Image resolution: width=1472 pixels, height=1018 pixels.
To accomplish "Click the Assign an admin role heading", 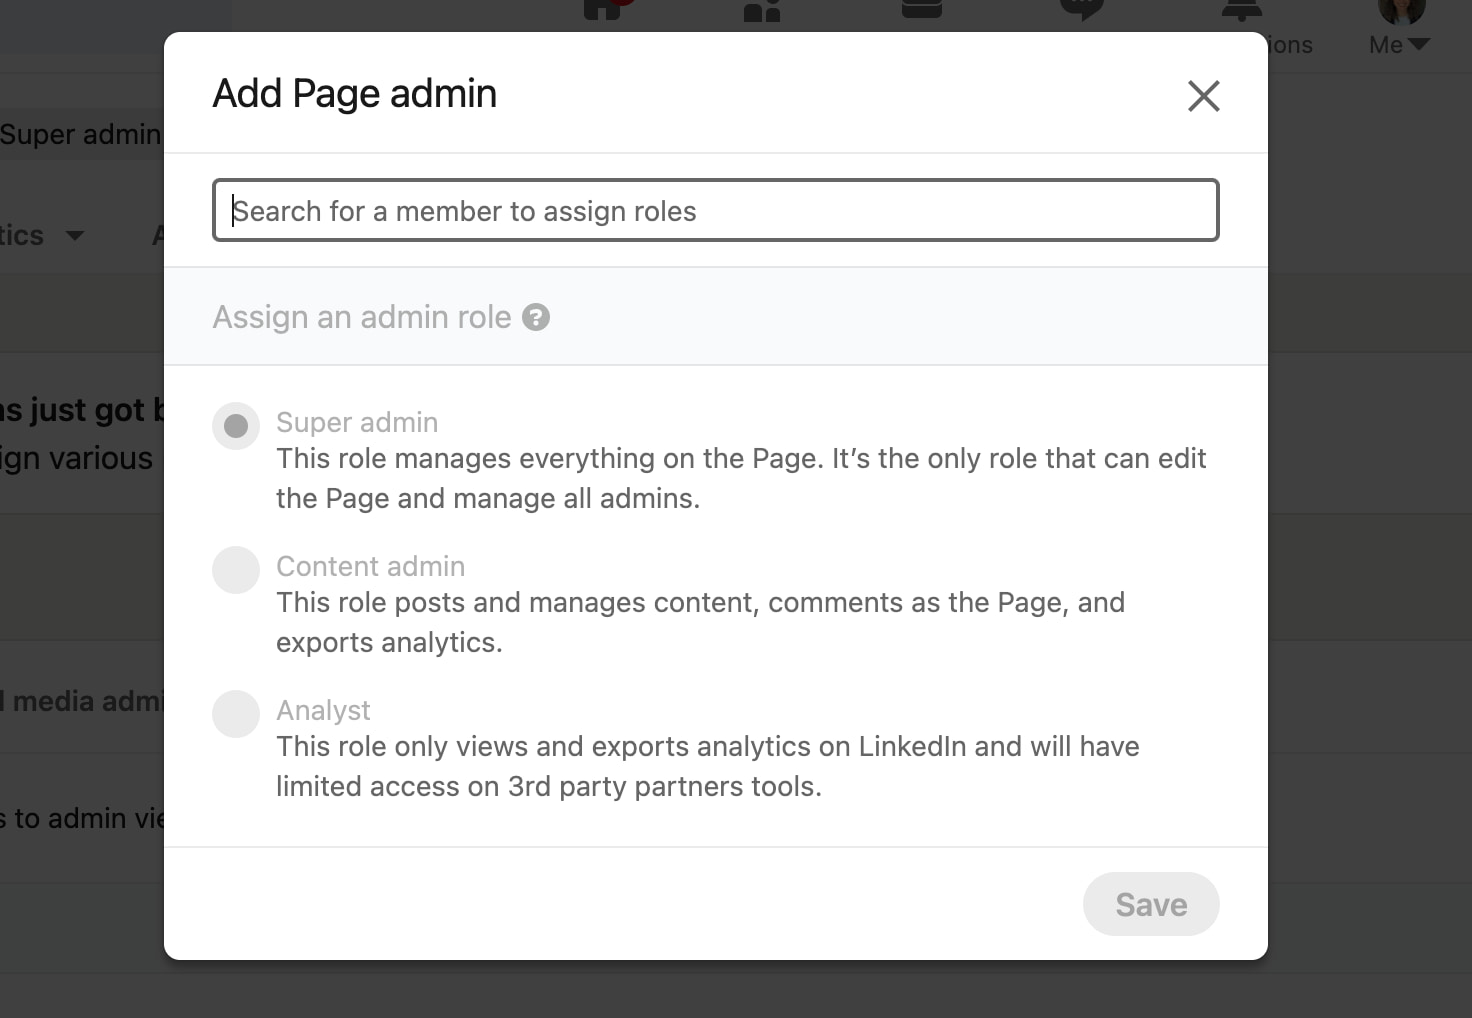I will click(x=361, y=317).
